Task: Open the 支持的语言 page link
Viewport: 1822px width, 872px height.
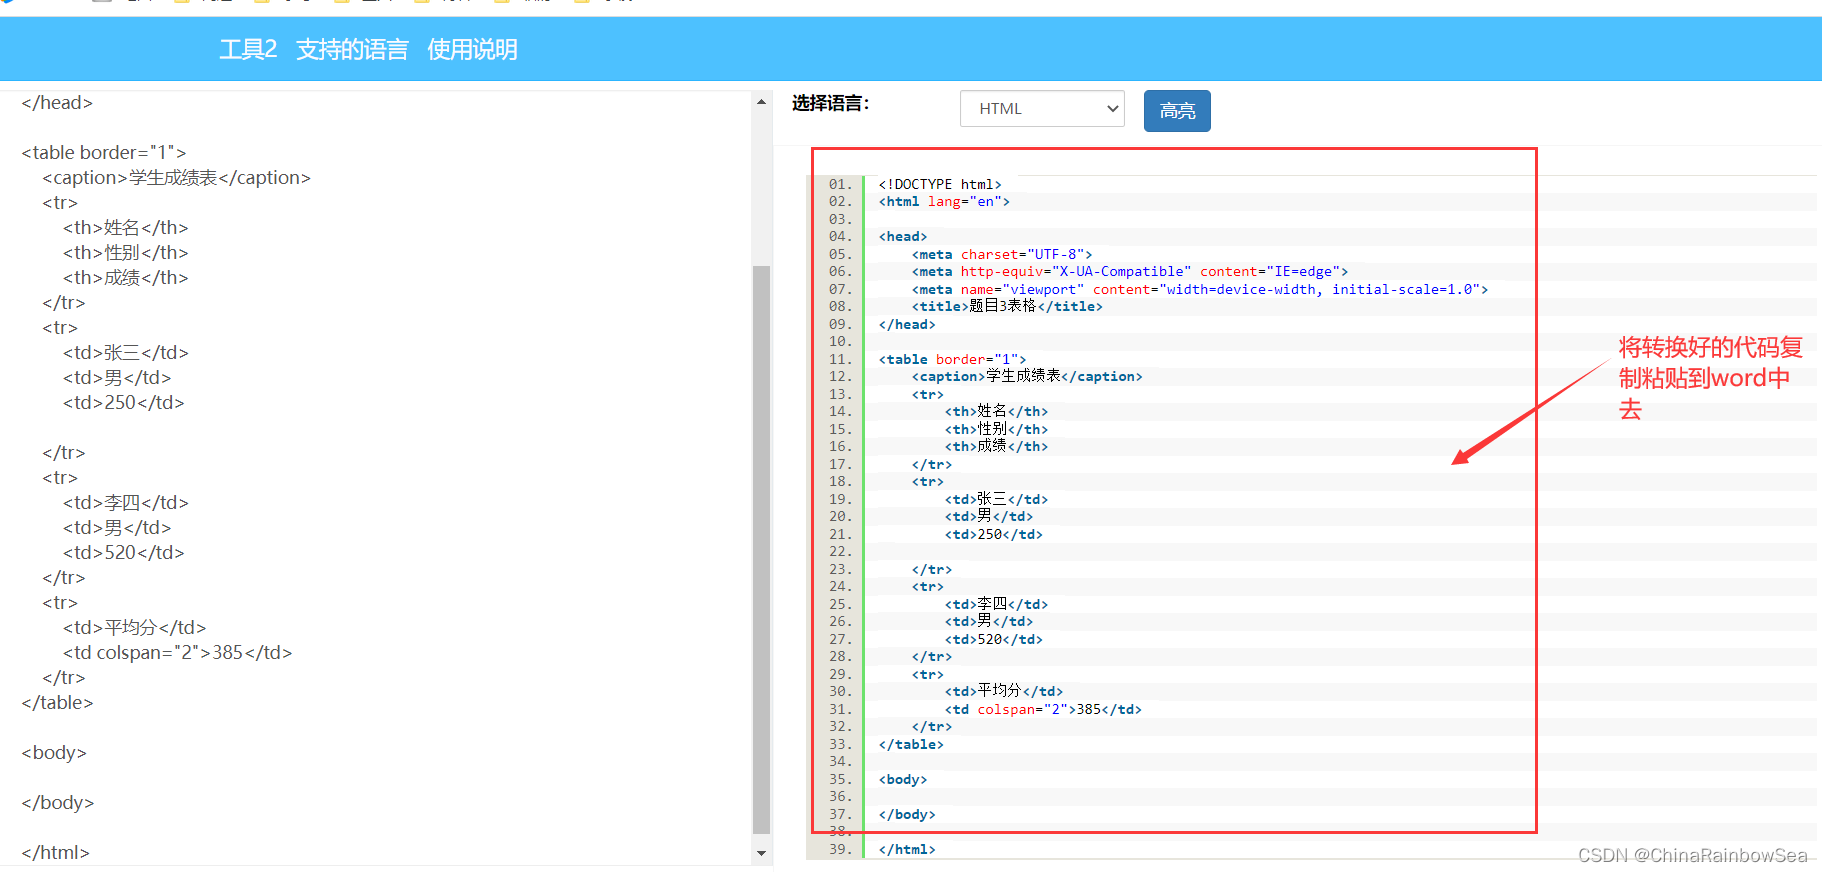Action: pyautogui.click(x=352, y=49)
